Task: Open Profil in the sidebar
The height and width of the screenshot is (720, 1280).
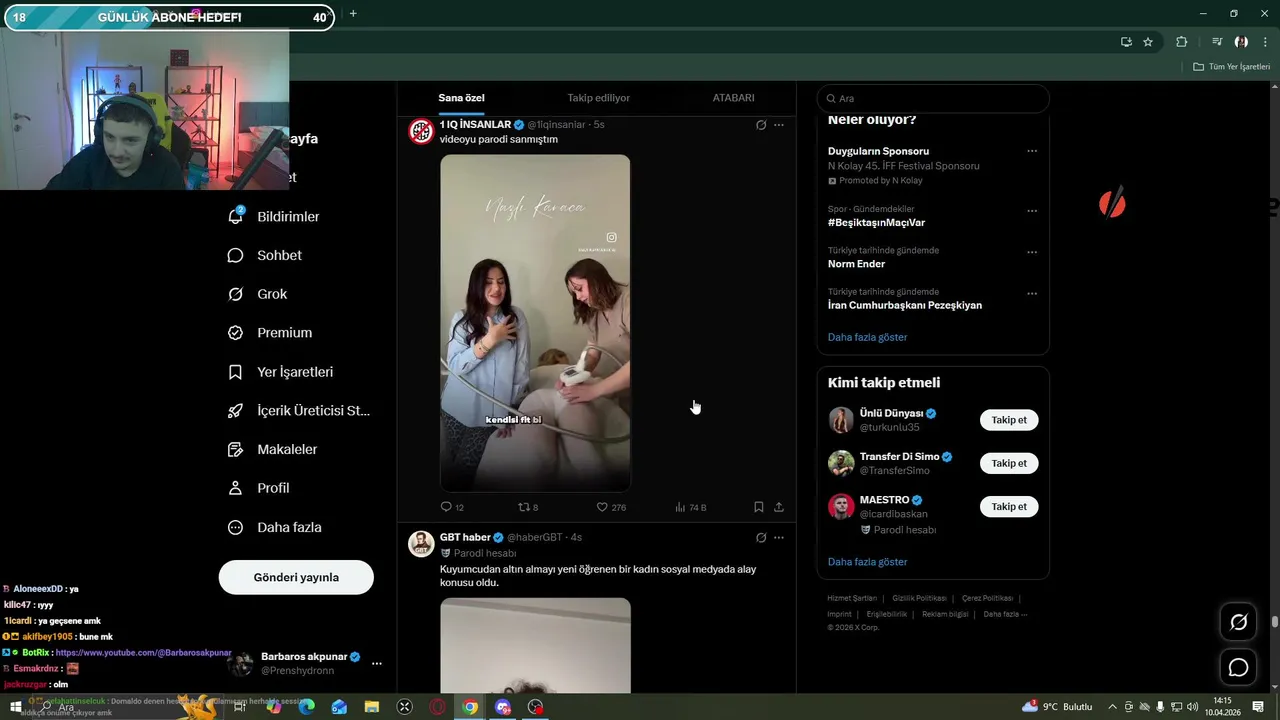Action: coord(259,488)
